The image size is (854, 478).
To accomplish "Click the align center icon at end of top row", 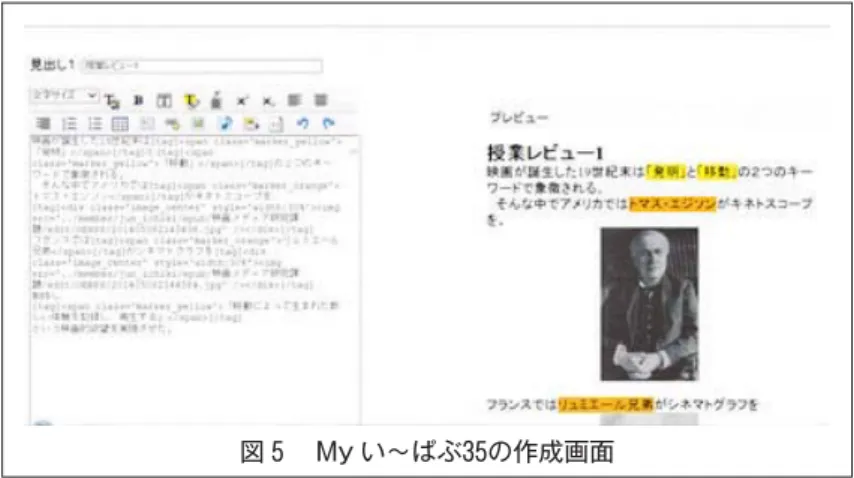I will [321, 100].
